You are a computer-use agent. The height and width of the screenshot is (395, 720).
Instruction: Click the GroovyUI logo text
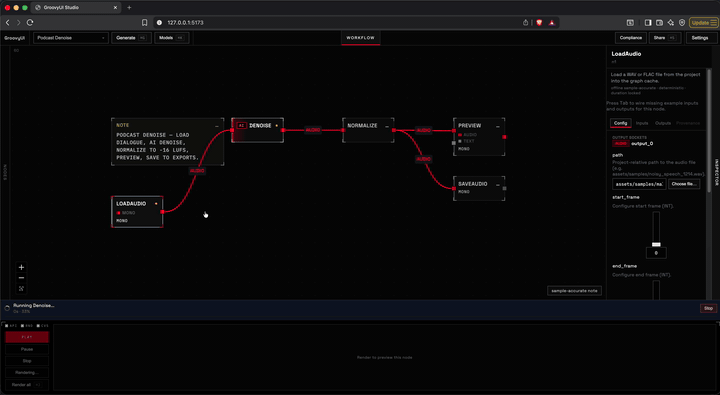coord(14,38)
